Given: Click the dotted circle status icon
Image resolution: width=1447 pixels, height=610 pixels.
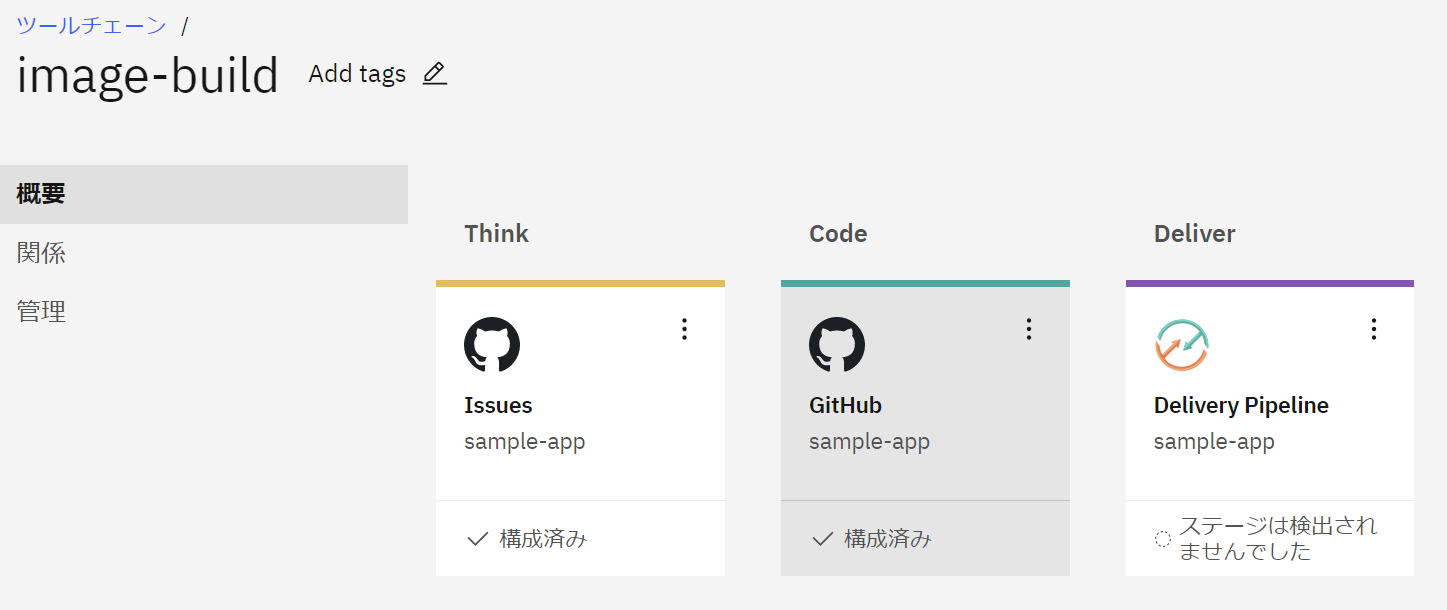Looking at the screenshot, I should coord(1162,539).
